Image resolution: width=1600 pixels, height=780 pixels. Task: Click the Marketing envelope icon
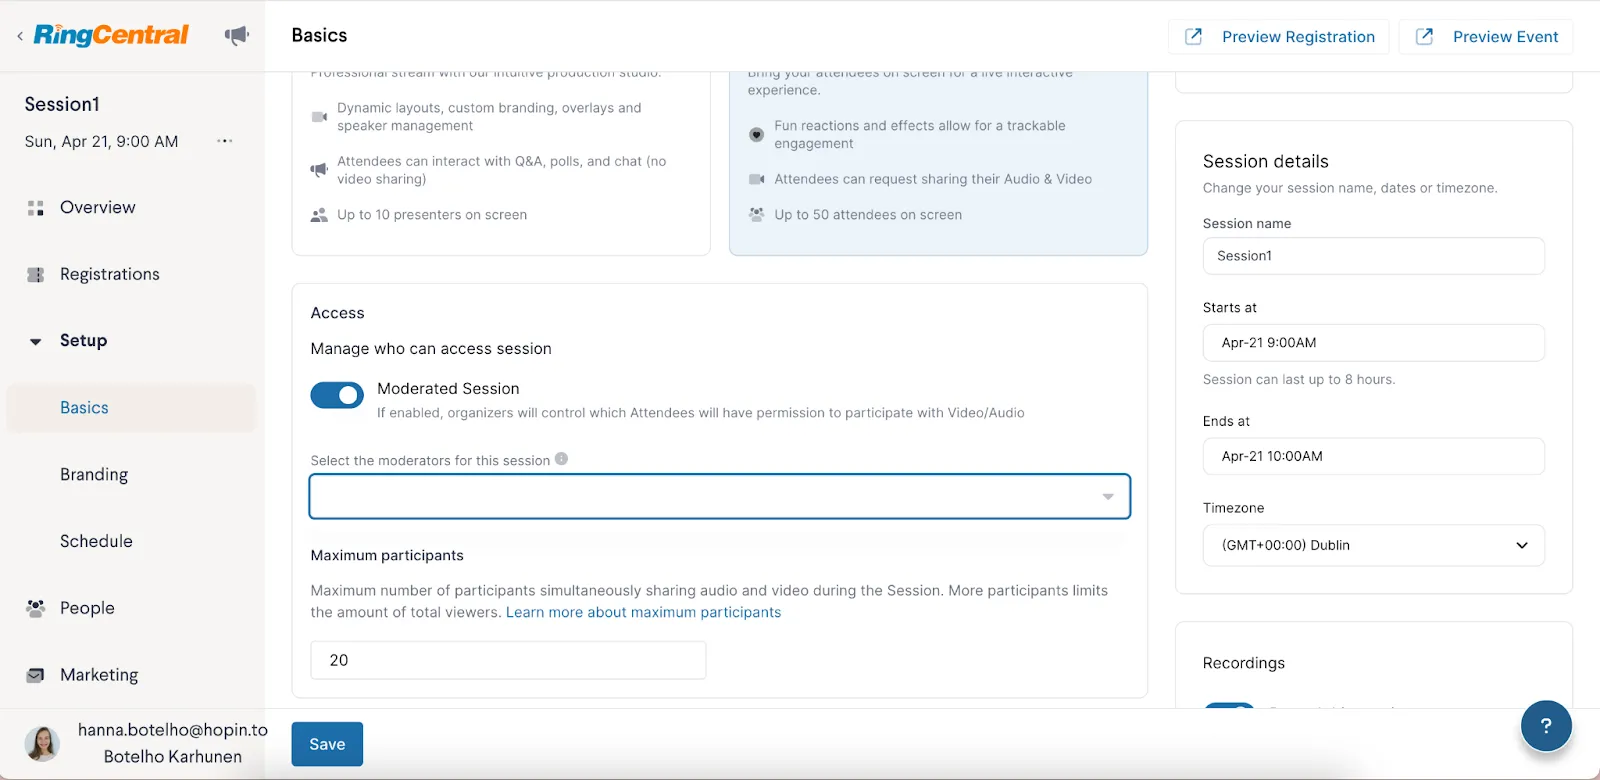click(36, 675)
